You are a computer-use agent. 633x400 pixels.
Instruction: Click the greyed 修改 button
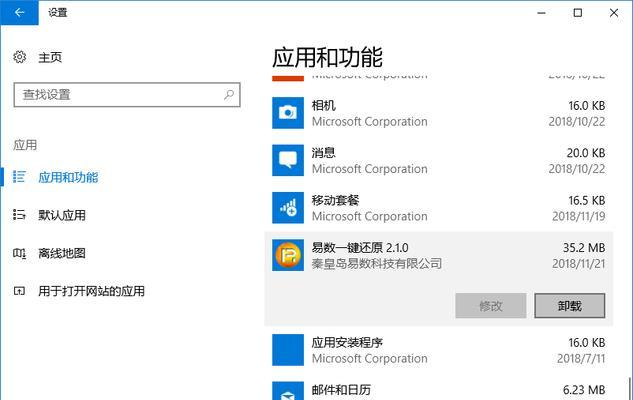[x=491, y=306]
